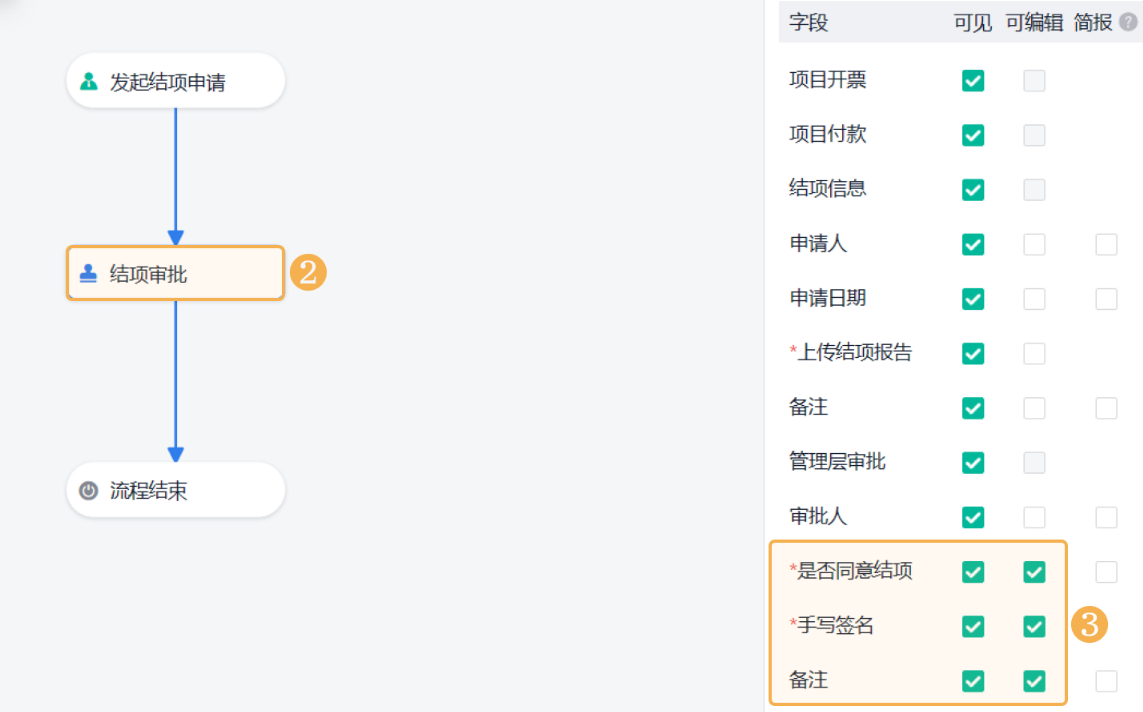Click the orange number 3 marker badge
The width and height of the screenshot is (1143, 712).
[x=1089, y=626]
